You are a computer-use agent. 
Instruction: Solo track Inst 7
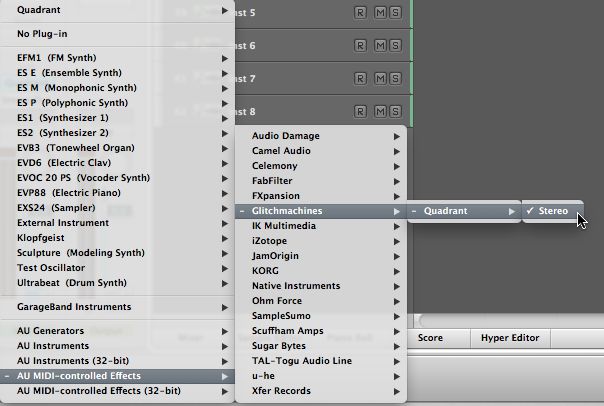[x=395, y=79]
